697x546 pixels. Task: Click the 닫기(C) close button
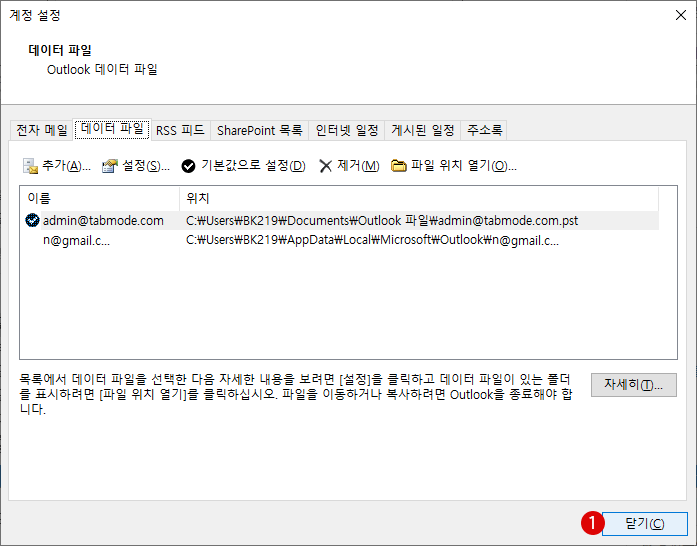(x=645, y=524)
